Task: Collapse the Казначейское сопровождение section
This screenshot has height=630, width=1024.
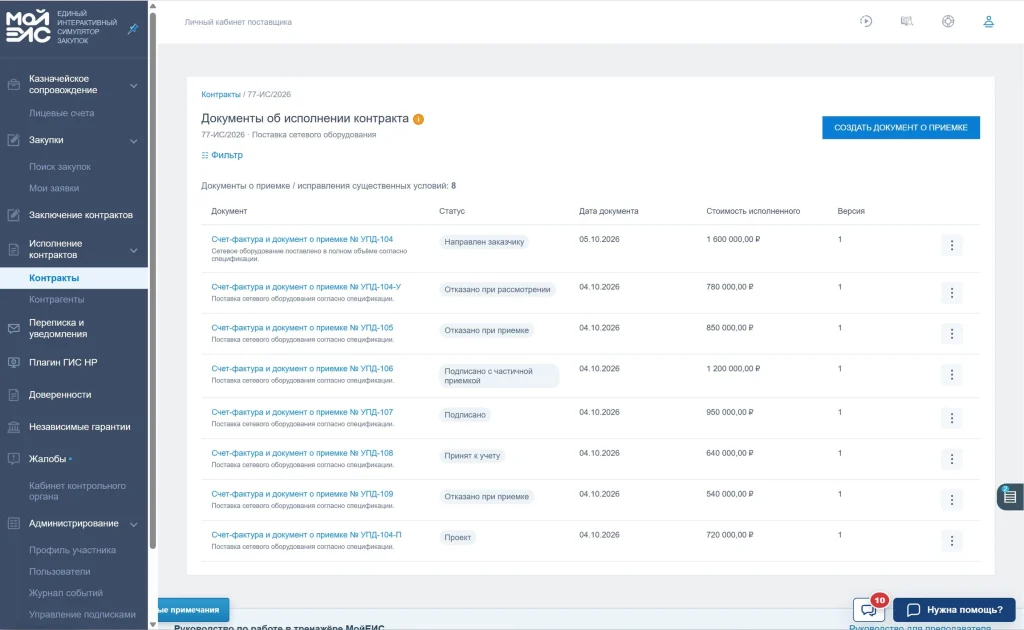Action: [133, 86]
